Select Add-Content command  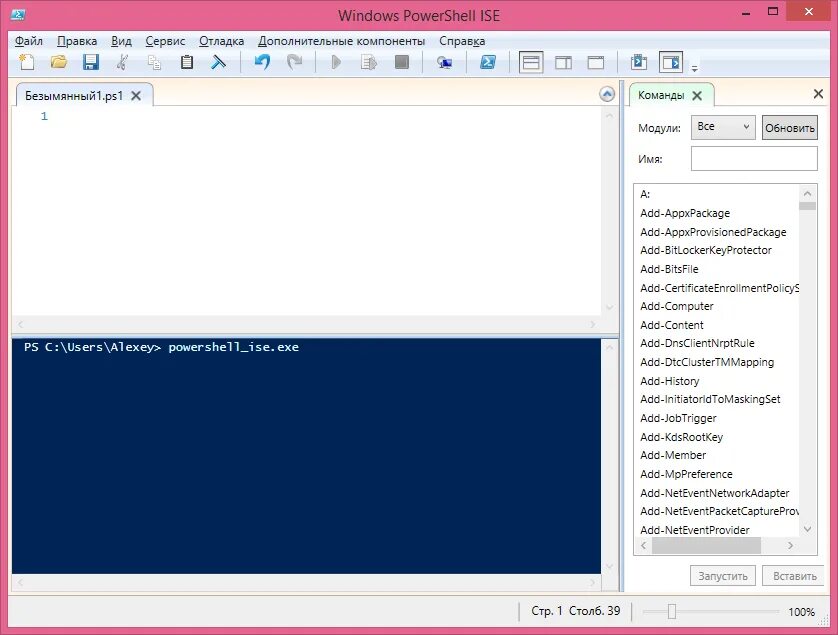point(672,325)
